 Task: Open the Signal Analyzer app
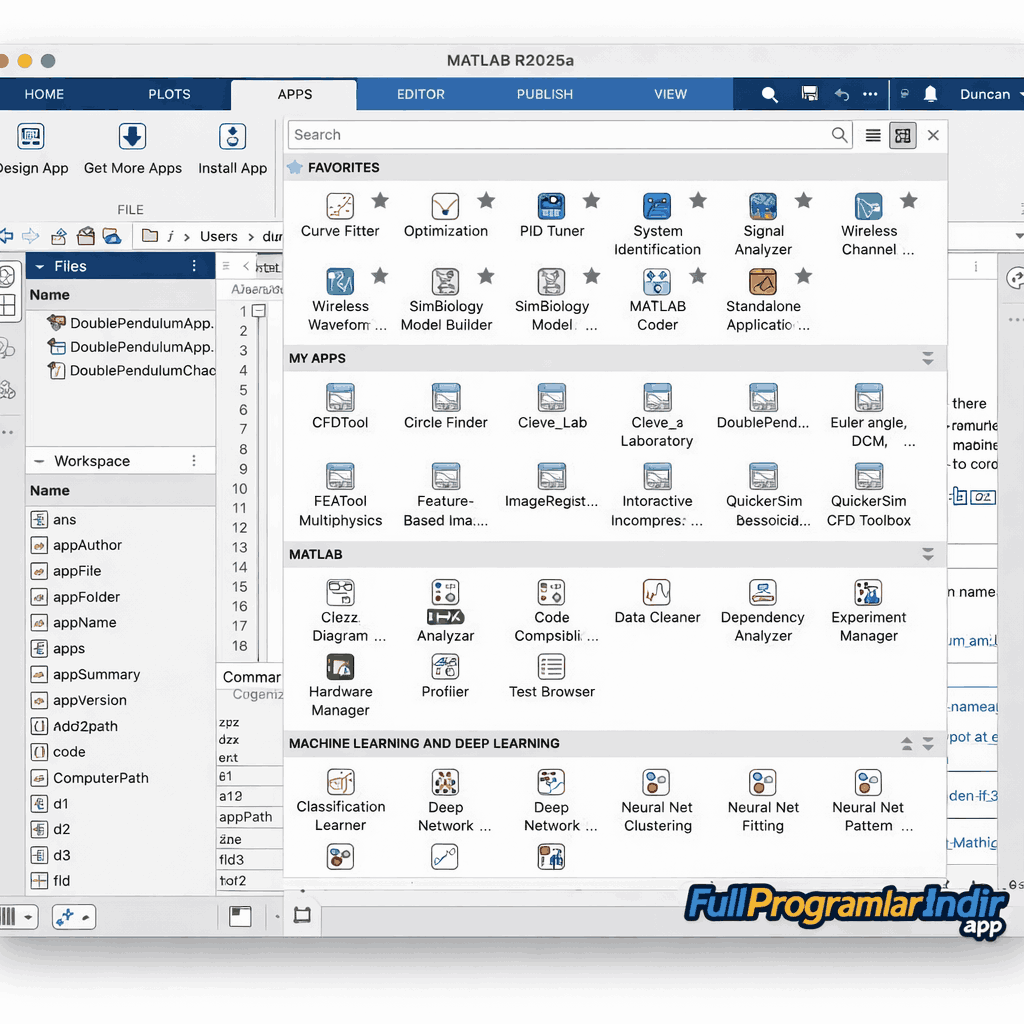coord(763,205)
